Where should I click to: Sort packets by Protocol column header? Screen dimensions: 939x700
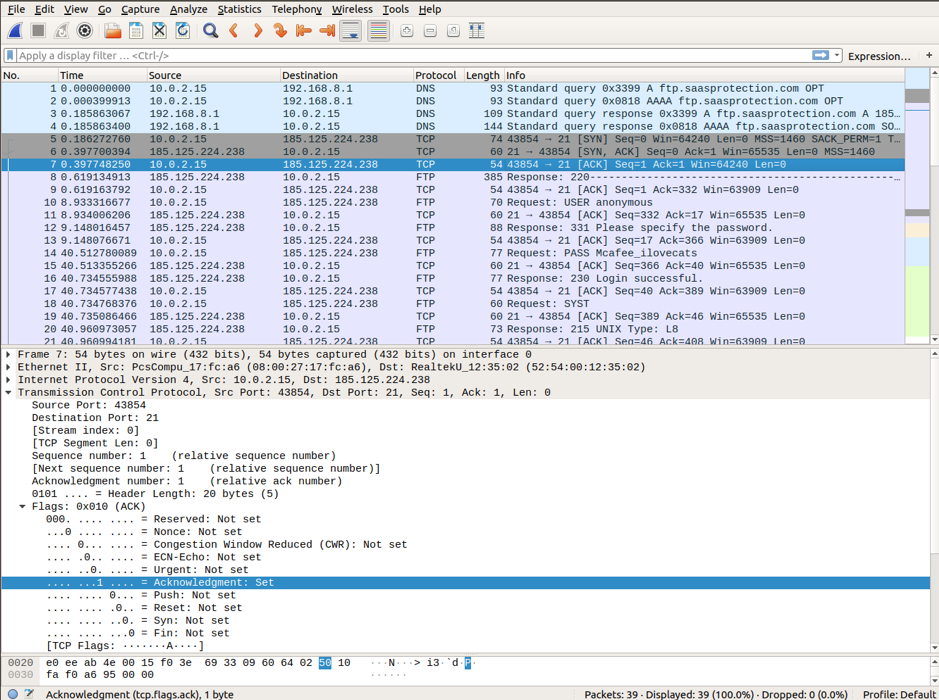point(436,75)
